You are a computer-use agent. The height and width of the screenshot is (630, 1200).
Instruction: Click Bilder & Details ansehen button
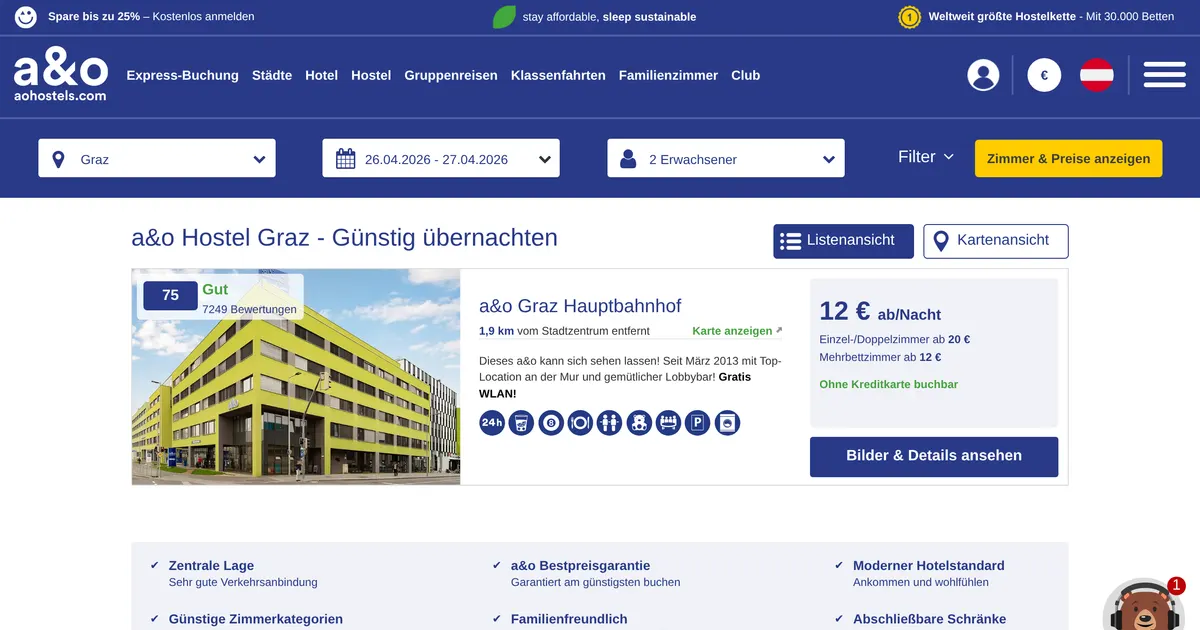point(934,456)
